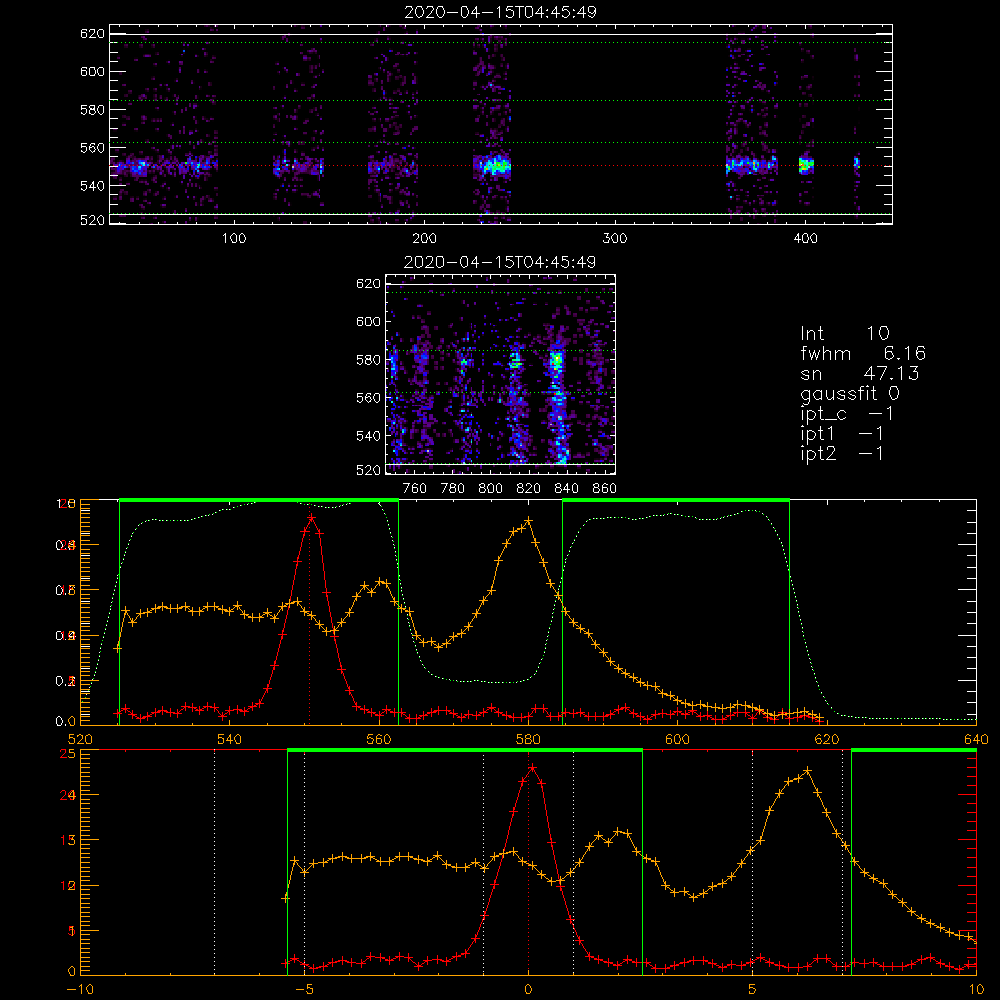
Task: Click the x-axis label 640 of third plot
Action: [976, 739]
